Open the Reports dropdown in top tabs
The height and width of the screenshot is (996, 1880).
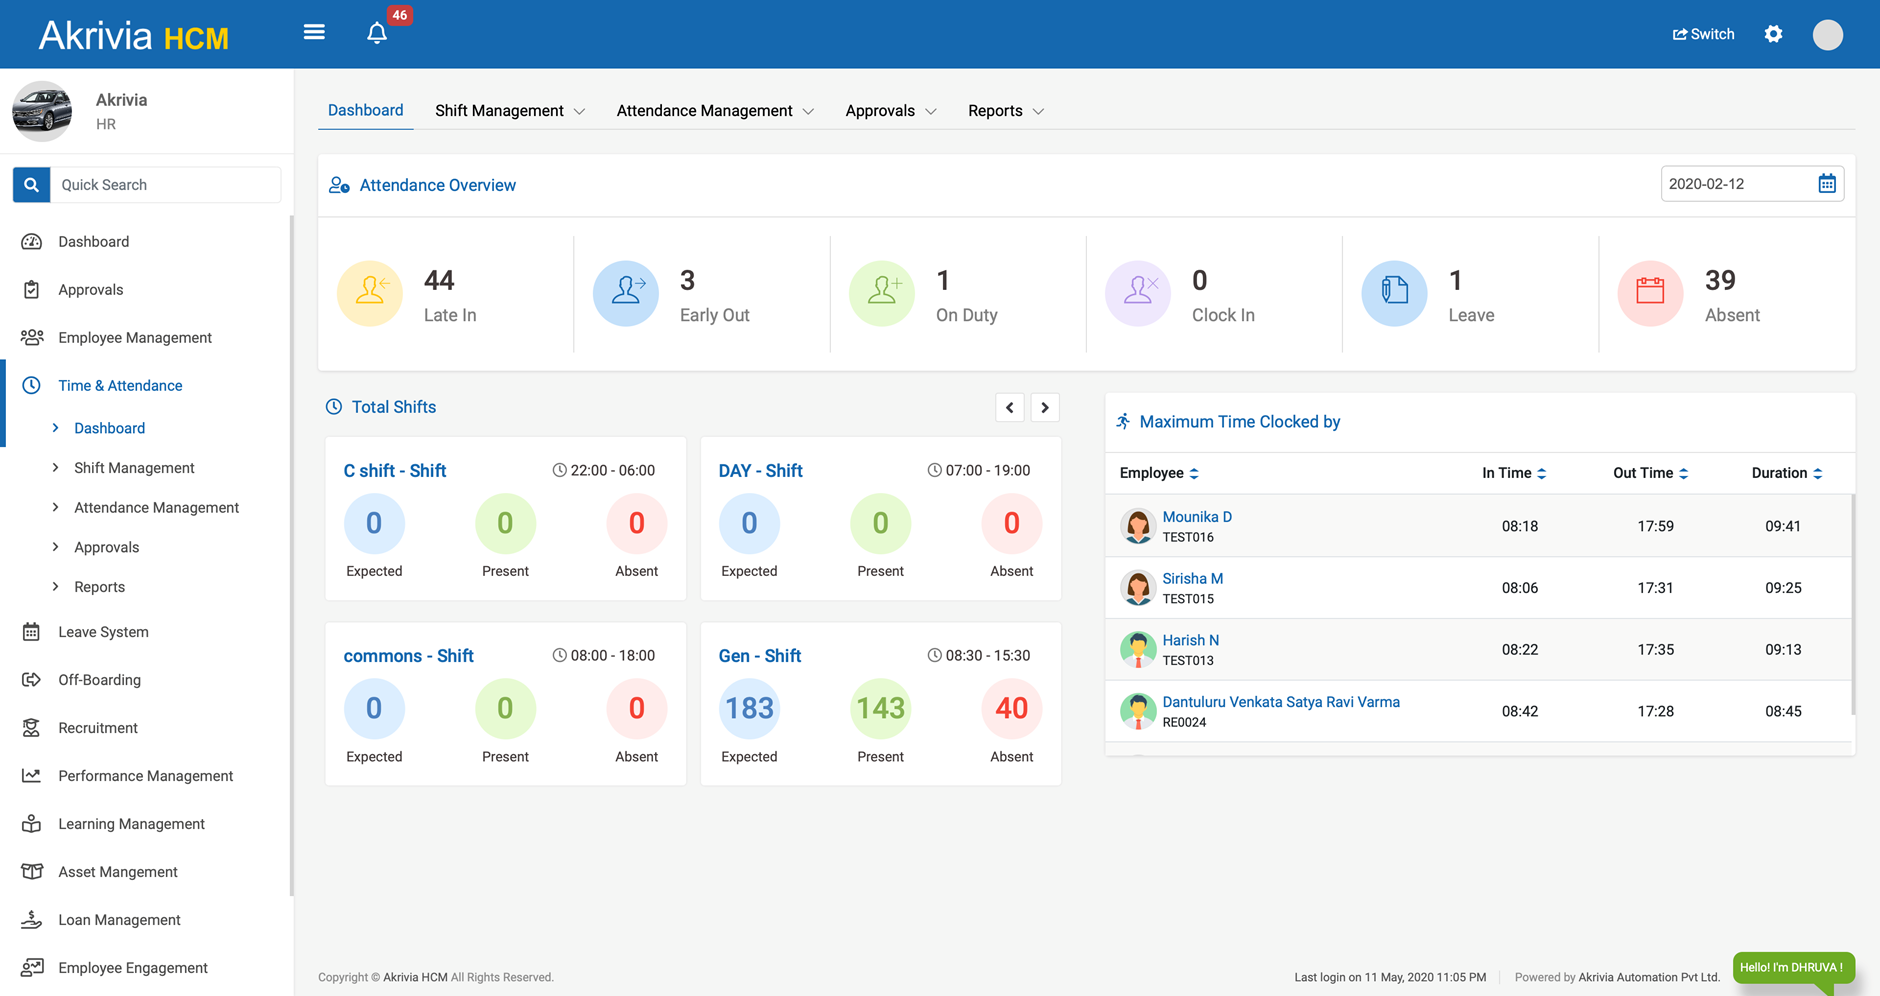click(x=1005, y=111)
